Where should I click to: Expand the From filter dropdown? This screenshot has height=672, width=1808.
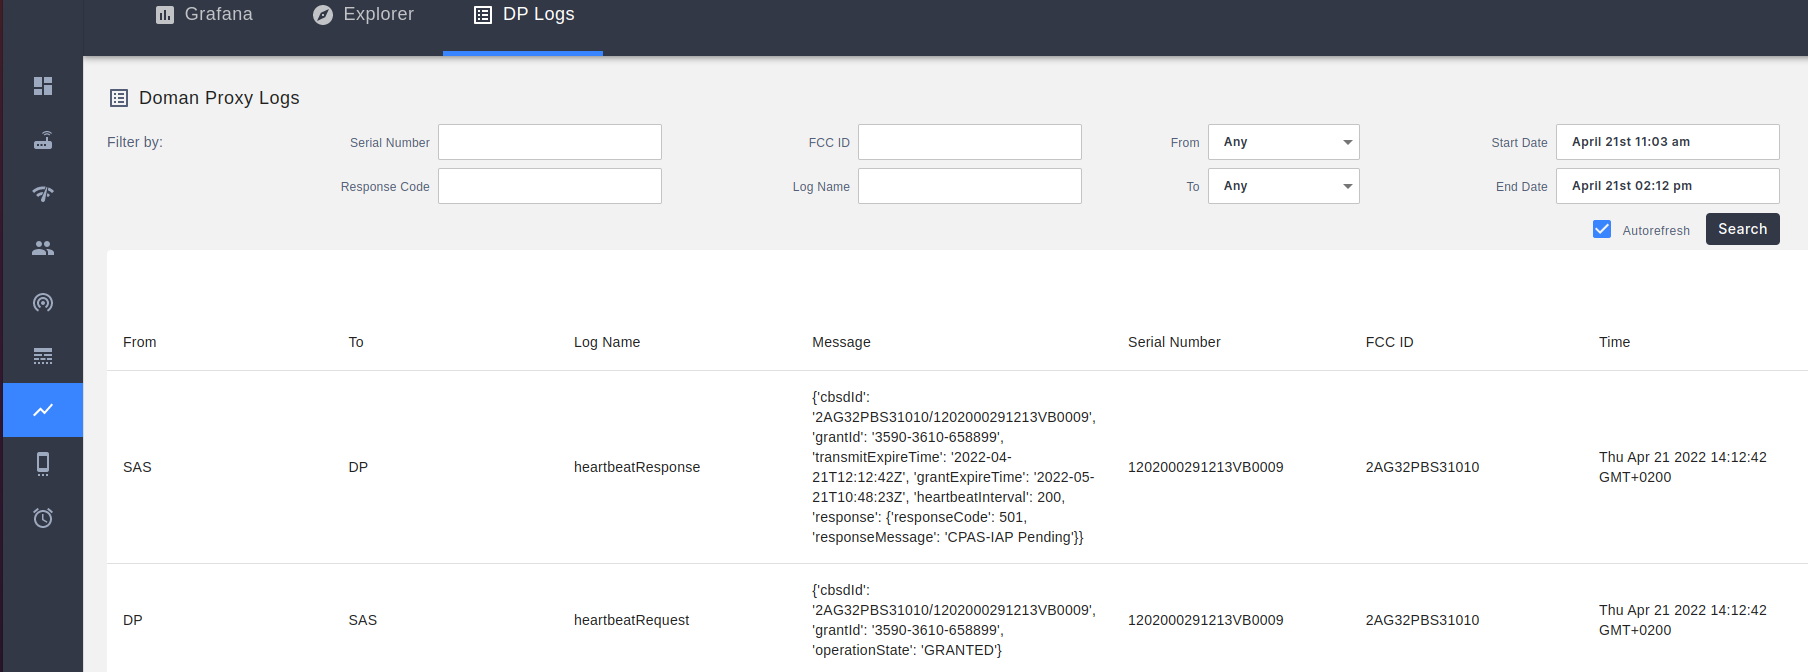point(1283,142)
